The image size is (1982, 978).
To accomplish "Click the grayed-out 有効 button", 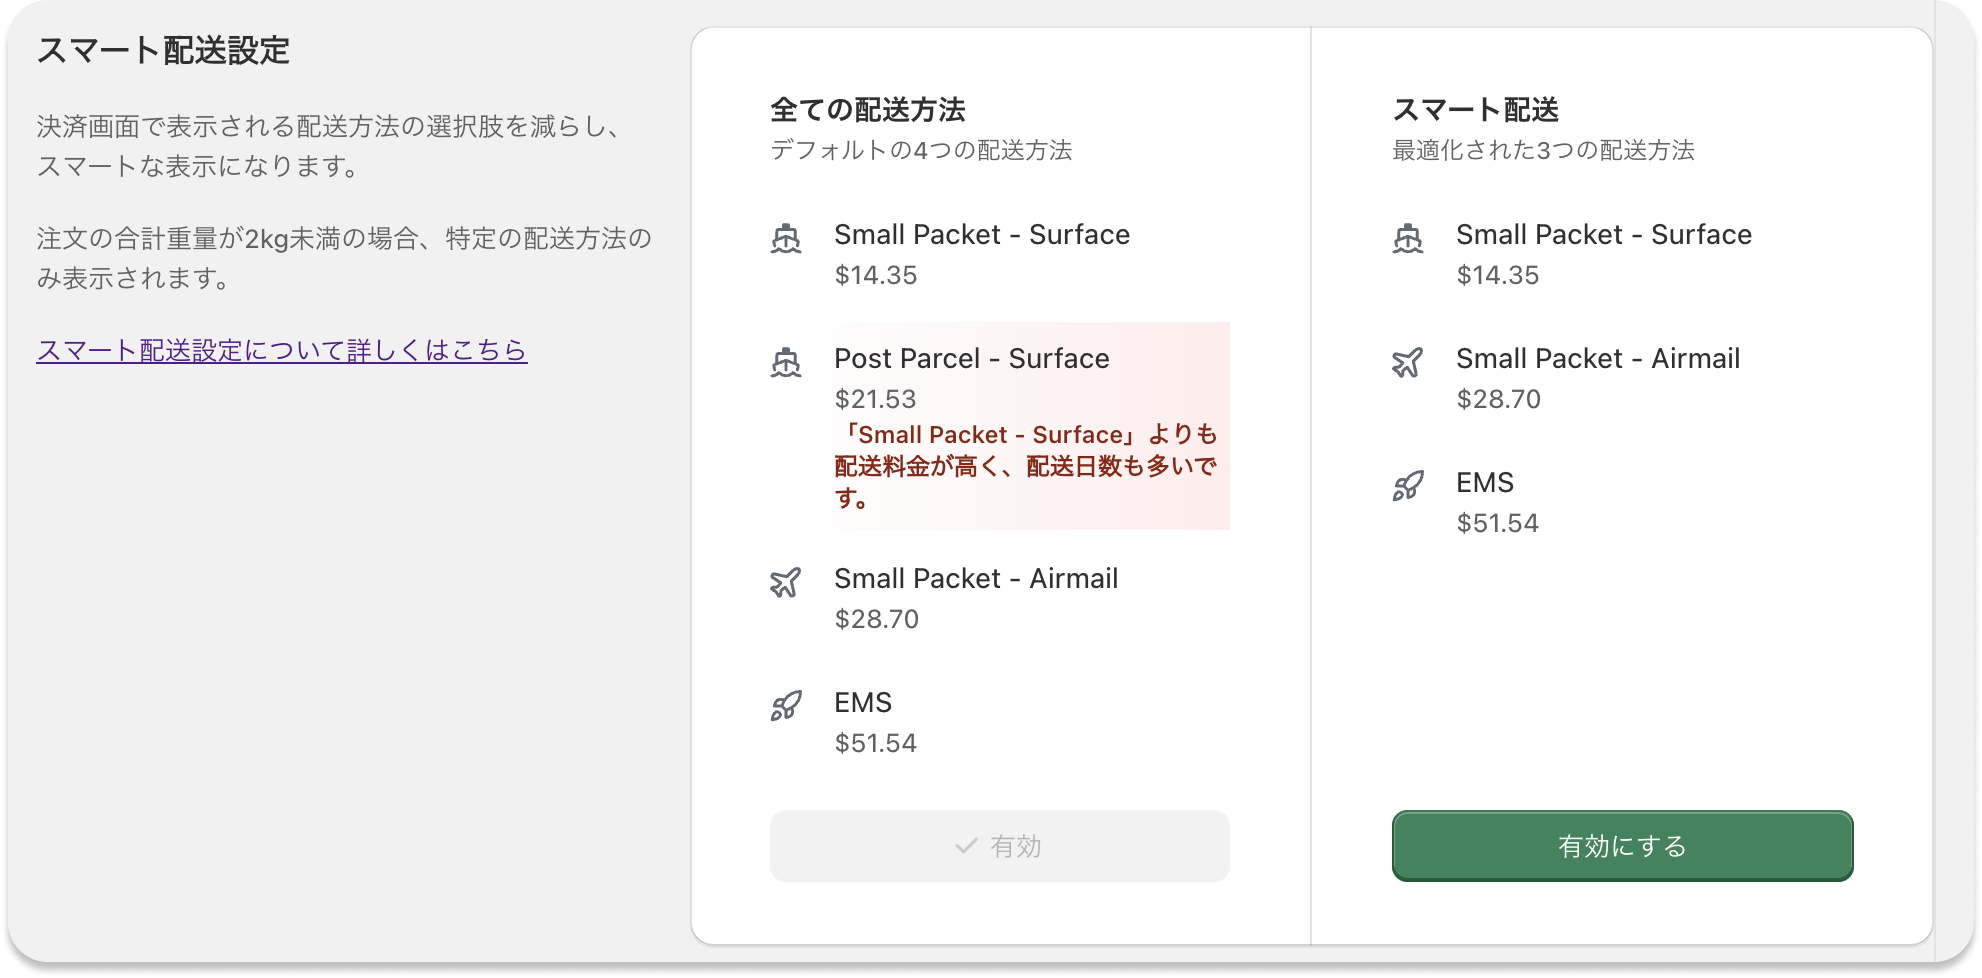I will coord(999,846).
